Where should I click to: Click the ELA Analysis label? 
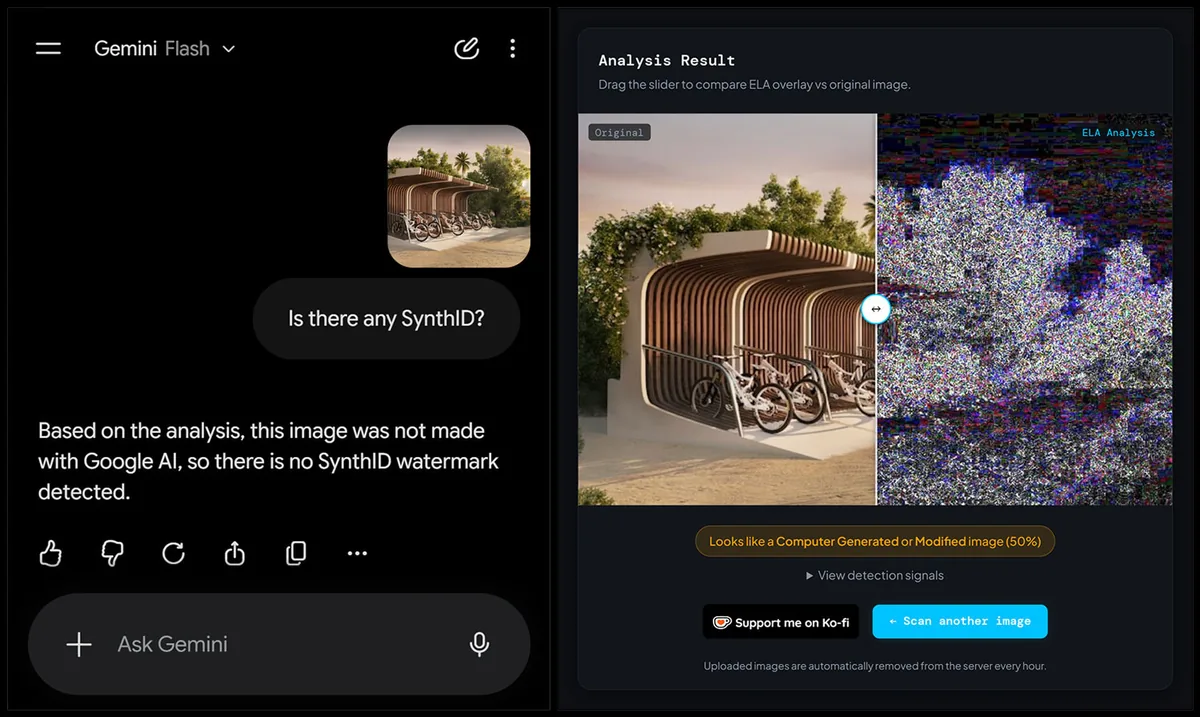[x=1118, y=132]
